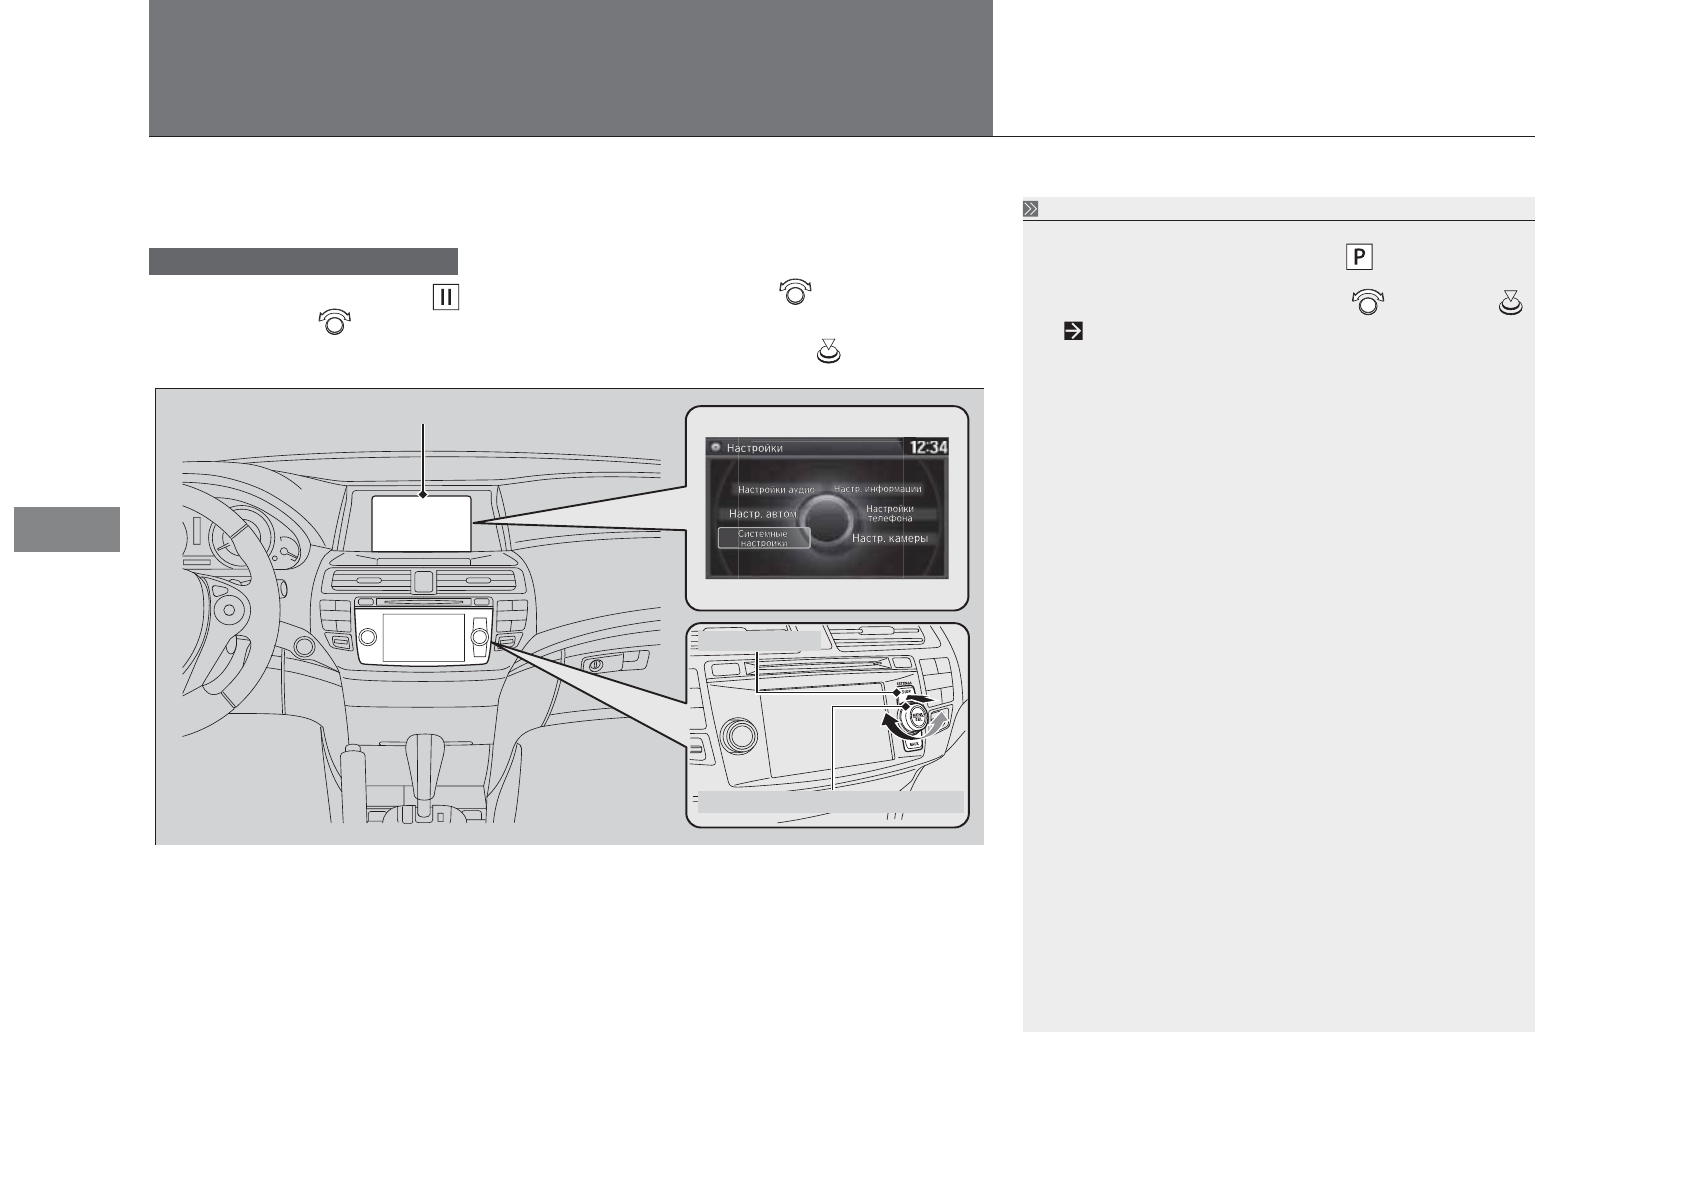Select Настр. камеры on the settings screen
Viewport: 1684px width, 1190px height.
889,538
